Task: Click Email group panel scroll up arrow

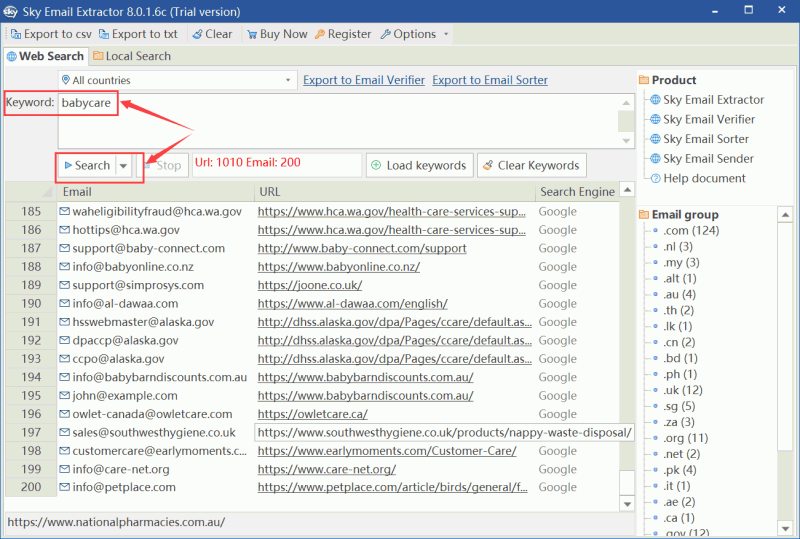Action: (785, 215)
